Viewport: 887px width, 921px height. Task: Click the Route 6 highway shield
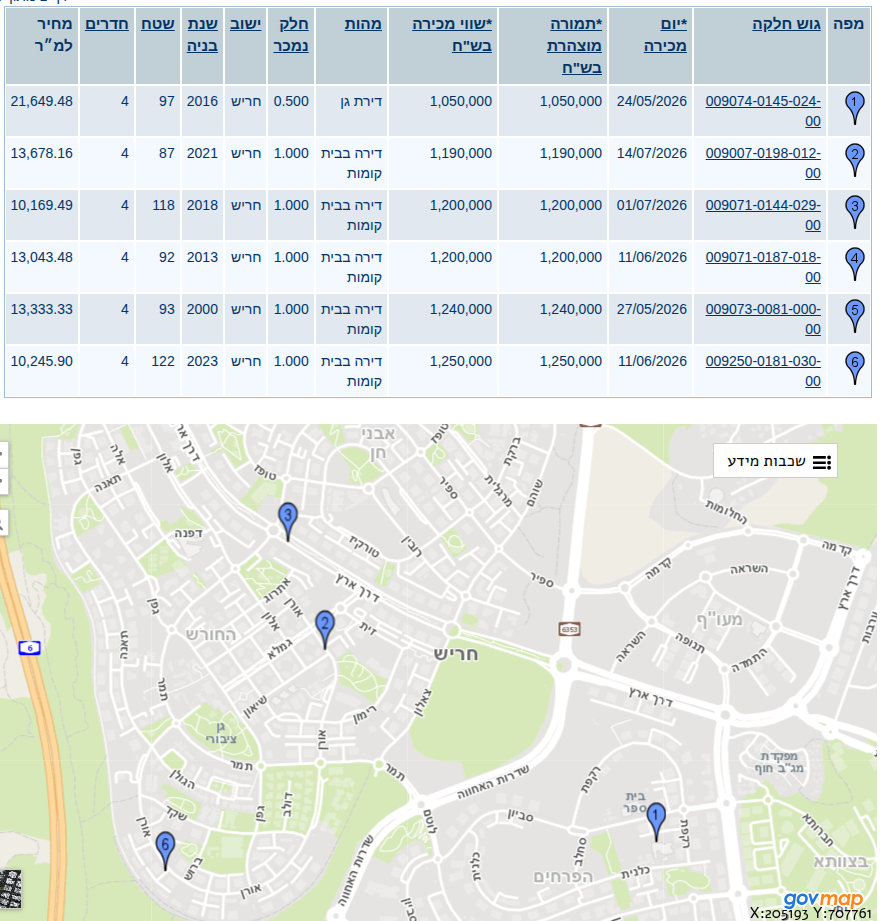(x=29, y=648)
